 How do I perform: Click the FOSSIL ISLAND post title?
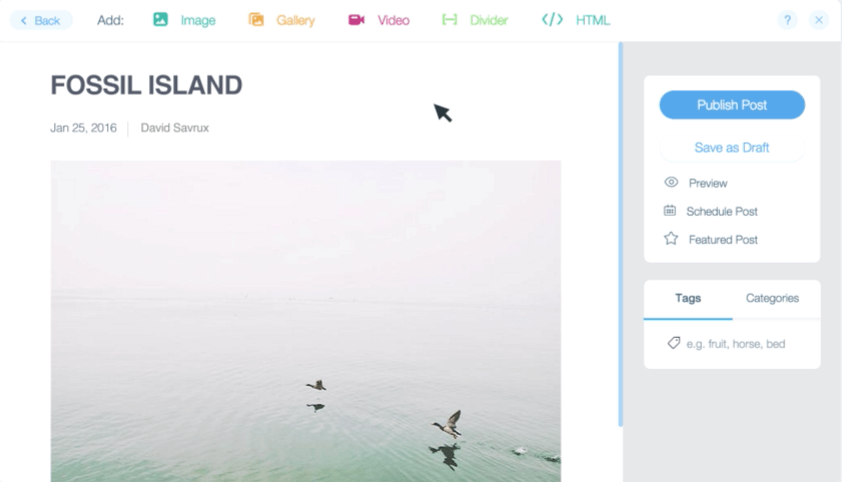pyautogui.click(x=146, y=85)
